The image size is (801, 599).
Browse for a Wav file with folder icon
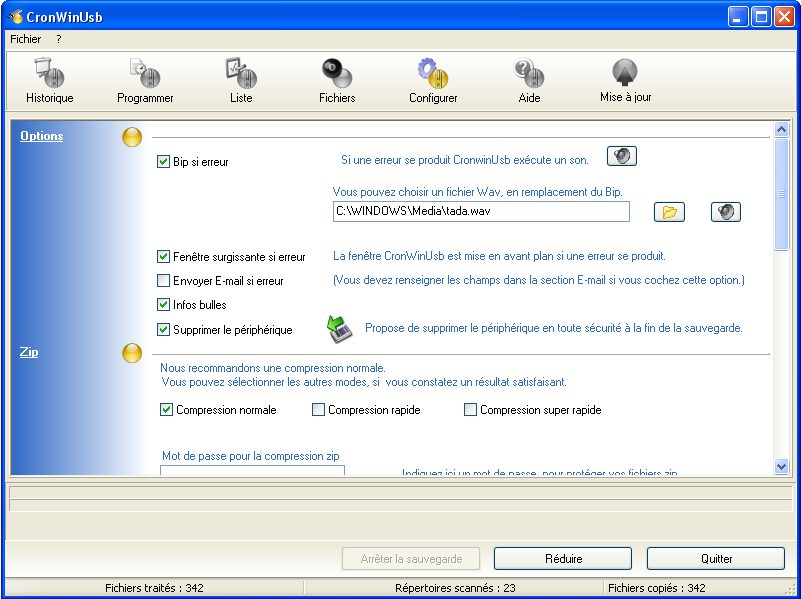click(x=669, y=212)
